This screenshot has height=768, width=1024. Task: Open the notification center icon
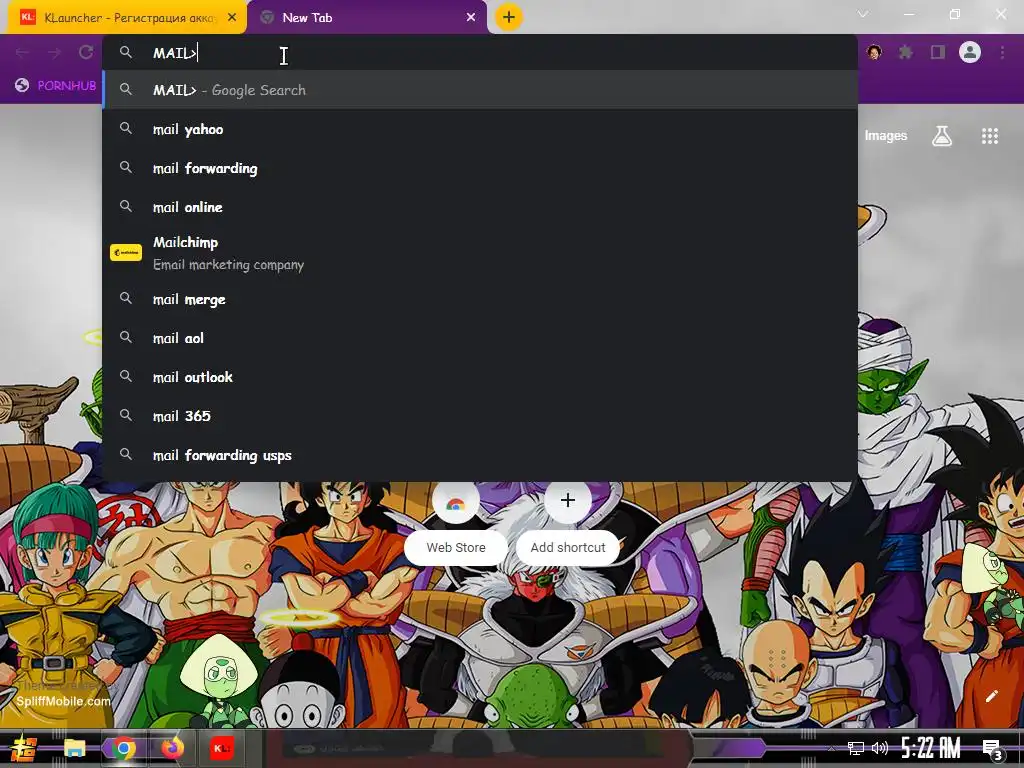pyautogui.click(x=993, y=750)
